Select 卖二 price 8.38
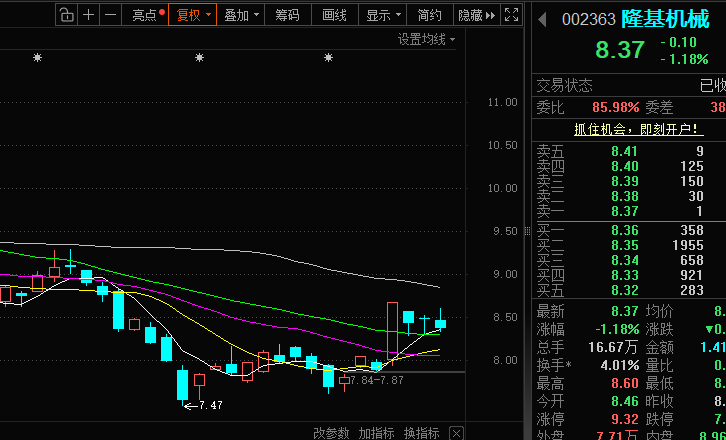The height and width of the screenshot is (440, 726). click(x=625, y=196)
